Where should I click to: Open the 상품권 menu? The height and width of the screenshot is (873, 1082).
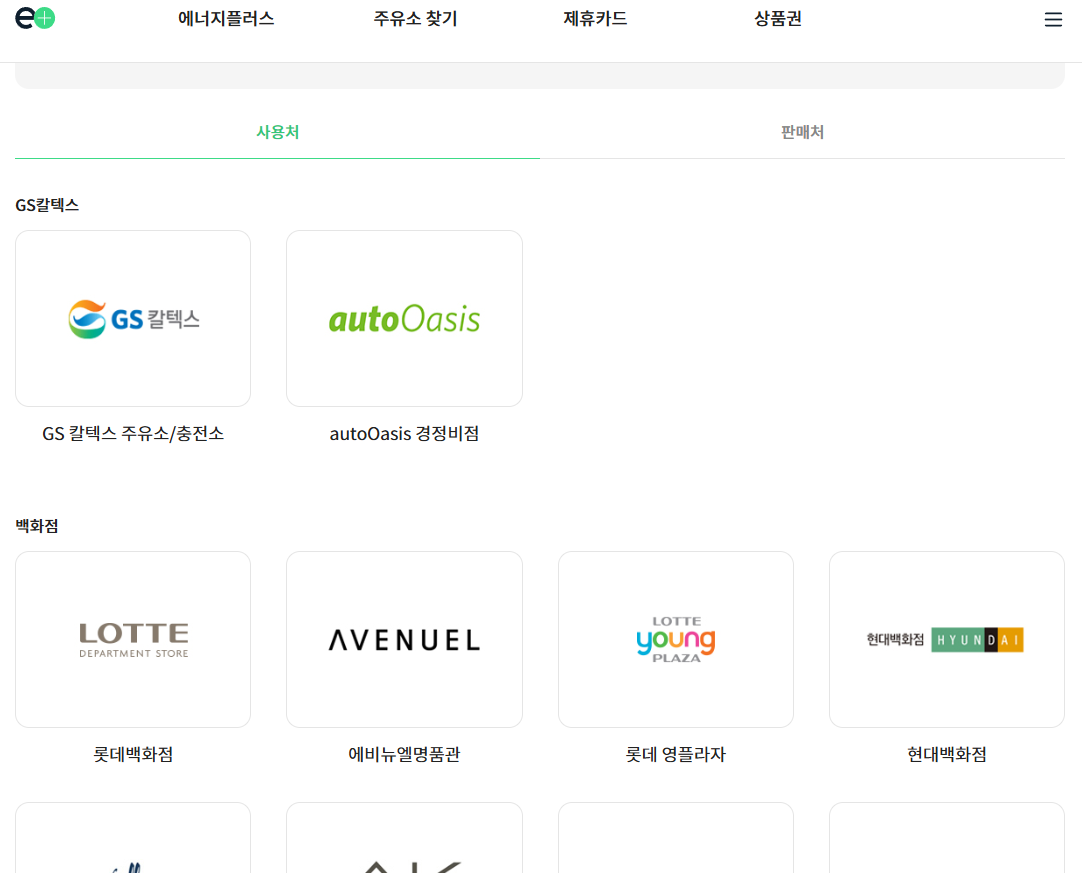[778, 19]
